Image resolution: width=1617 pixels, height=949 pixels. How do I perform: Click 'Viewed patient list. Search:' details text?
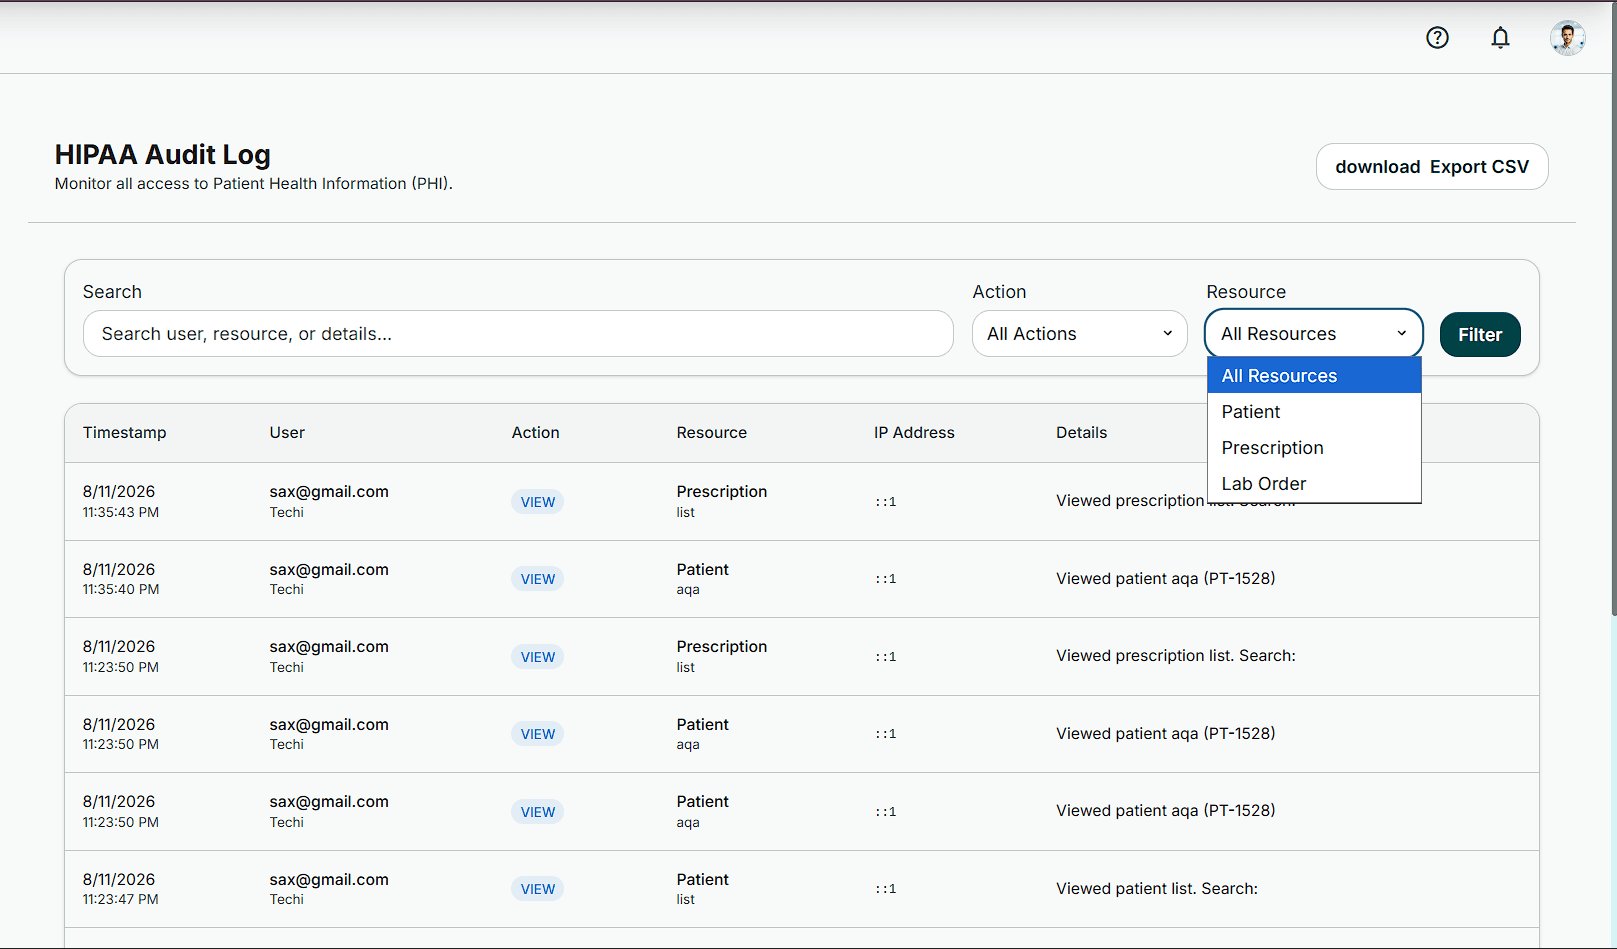click(1157, 889)
